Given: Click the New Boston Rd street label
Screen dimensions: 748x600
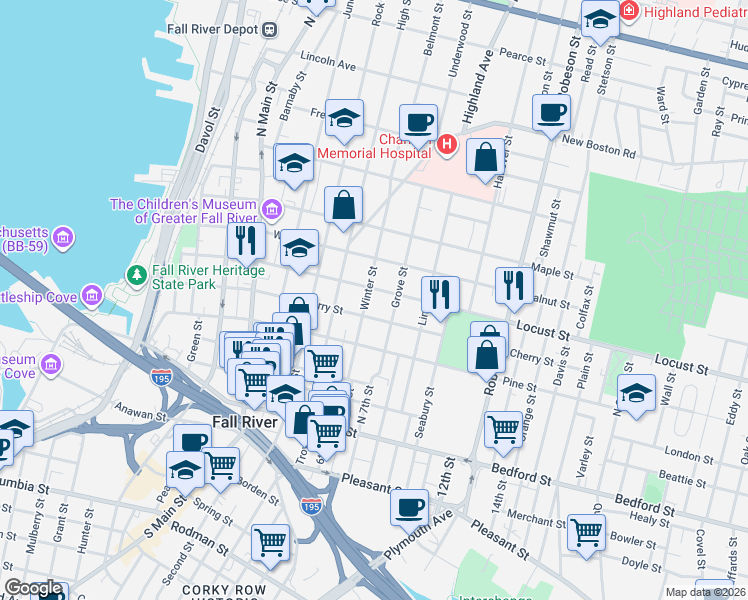Looking at the screenshot, I should pos(599,146).
